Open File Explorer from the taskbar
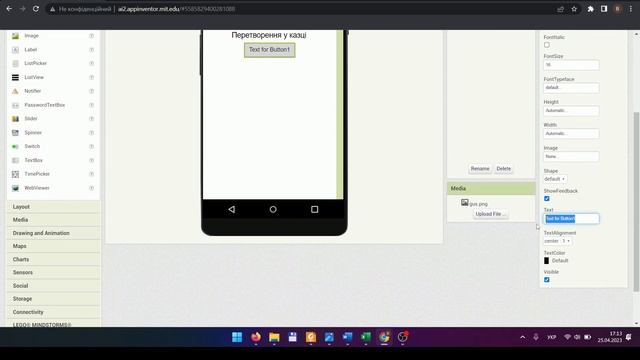This screenshot has width=640, height=360. point(274,337)
